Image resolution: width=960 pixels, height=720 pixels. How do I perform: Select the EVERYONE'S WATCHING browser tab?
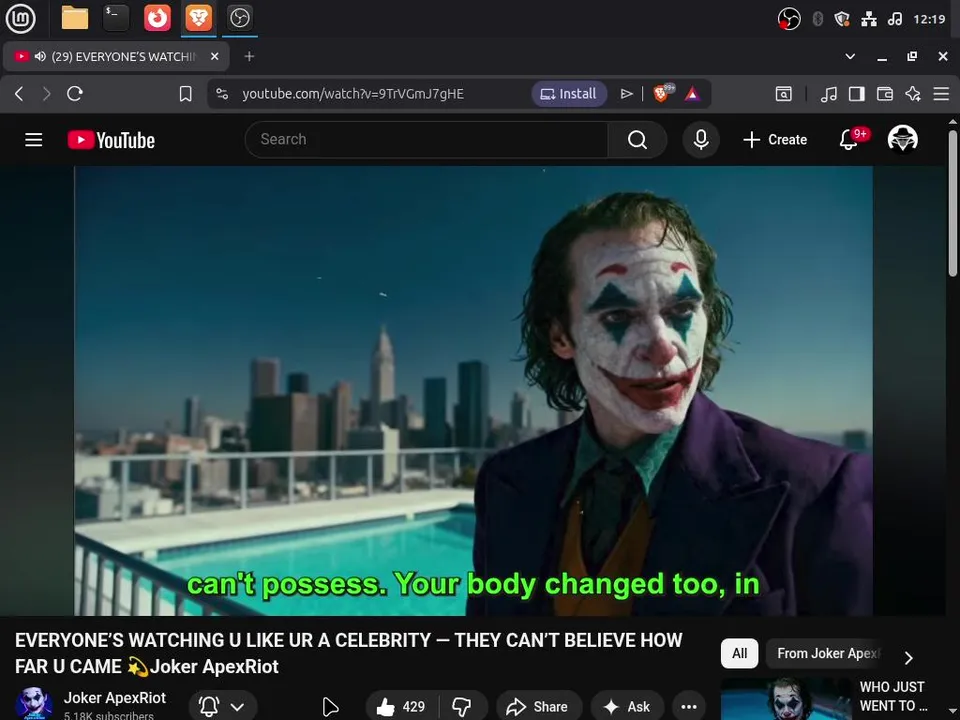point(116,56)
